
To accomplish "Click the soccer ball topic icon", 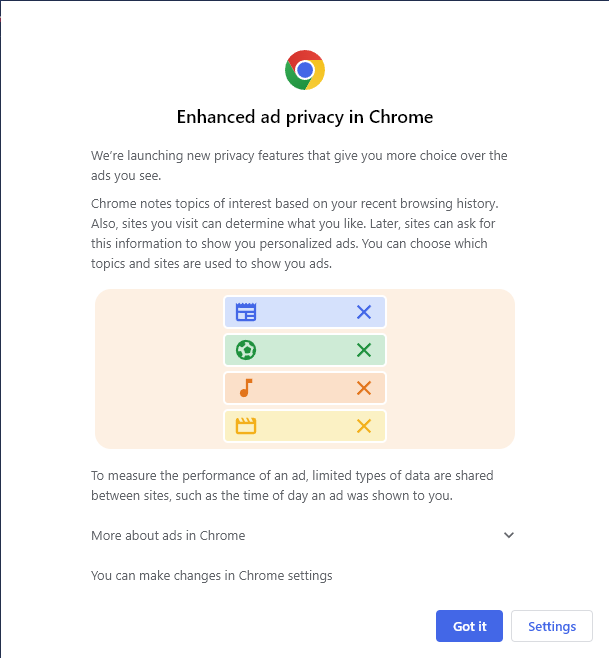I will pos(246,350).
